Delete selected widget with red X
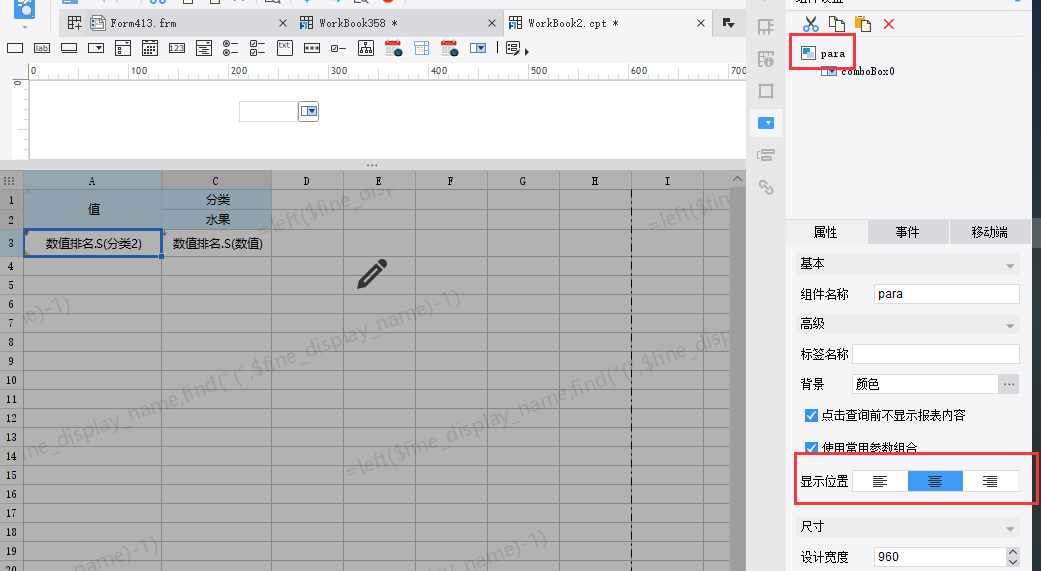Image resolution: width=1041 pixels, height=571 pixels. pos(889,25)
